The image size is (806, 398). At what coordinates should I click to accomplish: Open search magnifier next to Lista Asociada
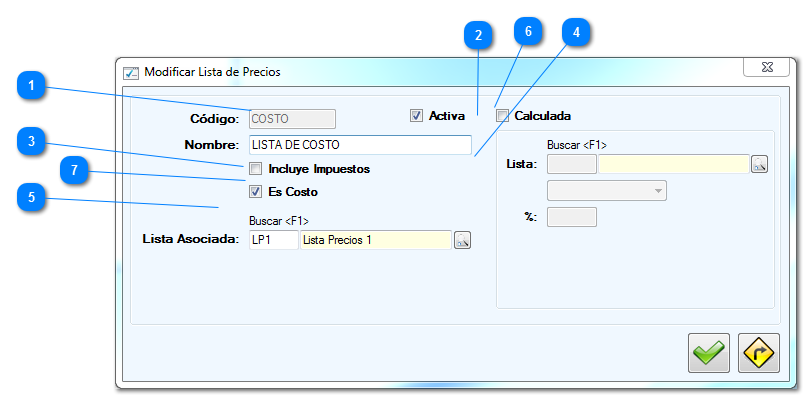(x=463, y=240)
